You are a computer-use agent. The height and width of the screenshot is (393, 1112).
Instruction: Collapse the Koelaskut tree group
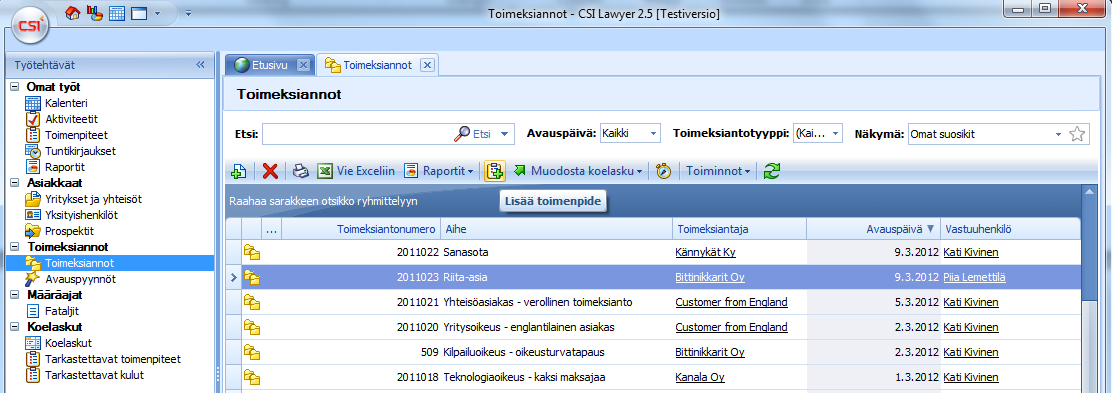click(x=14, y=327)
